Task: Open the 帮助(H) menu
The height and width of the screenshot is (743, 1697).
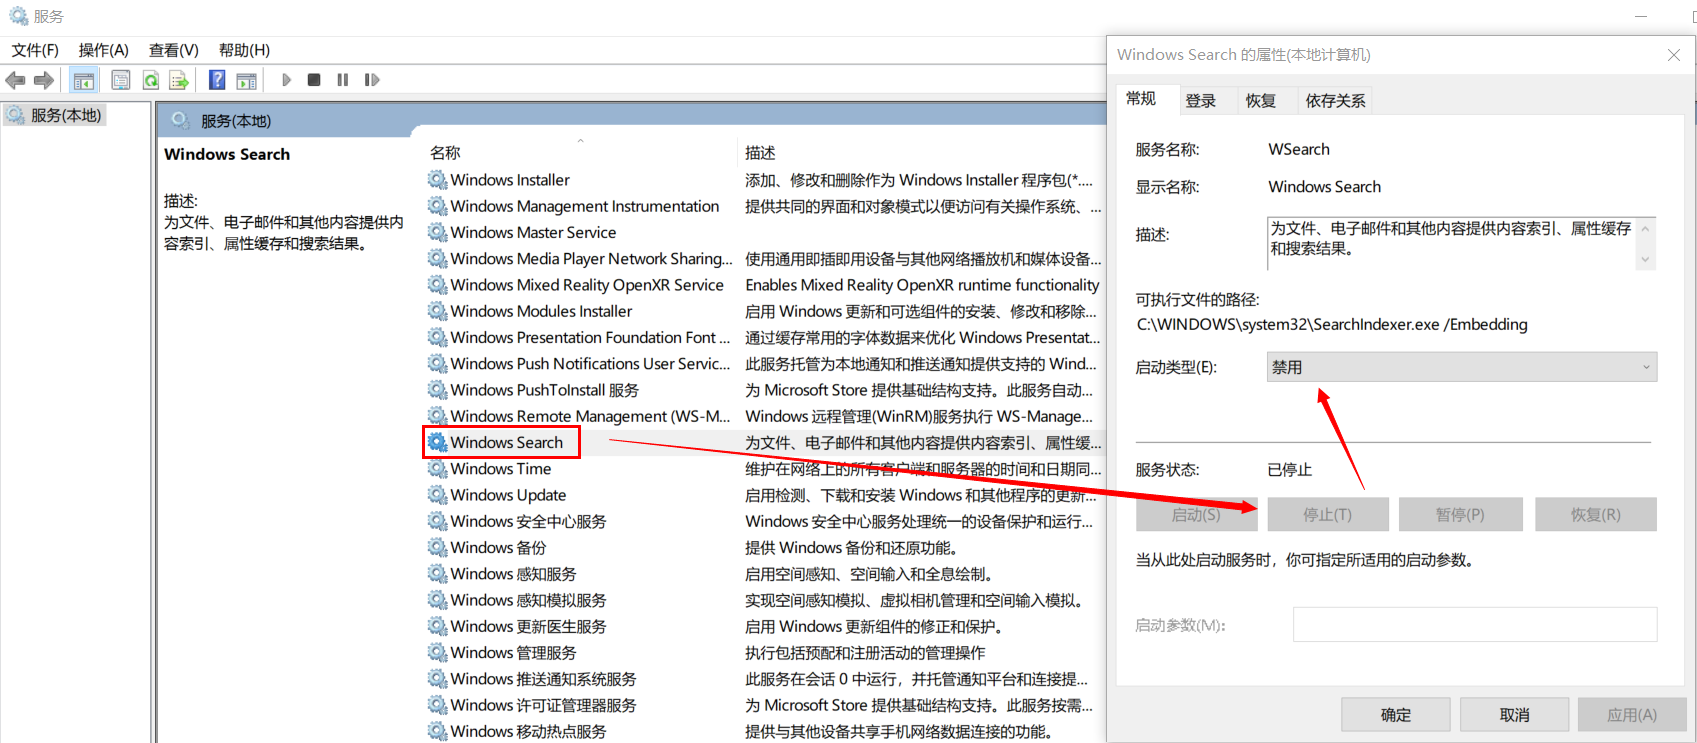Action: tap(244, 50)
